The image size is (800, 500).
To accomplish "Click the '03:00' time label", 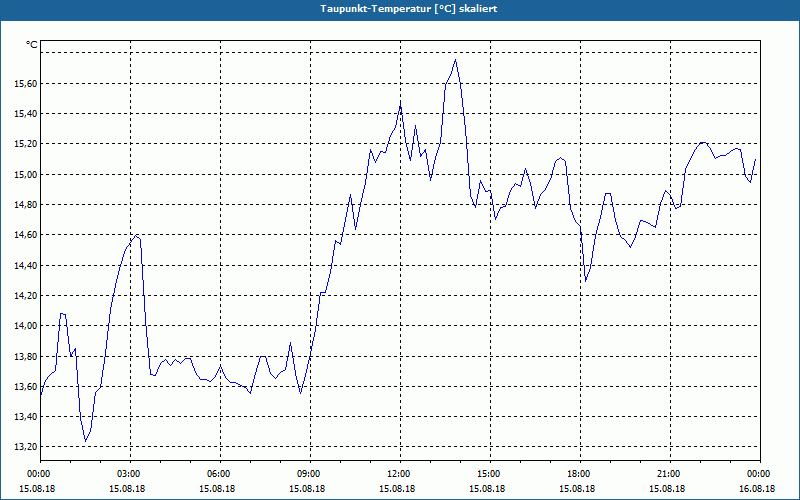I will (x=131, y=474).
